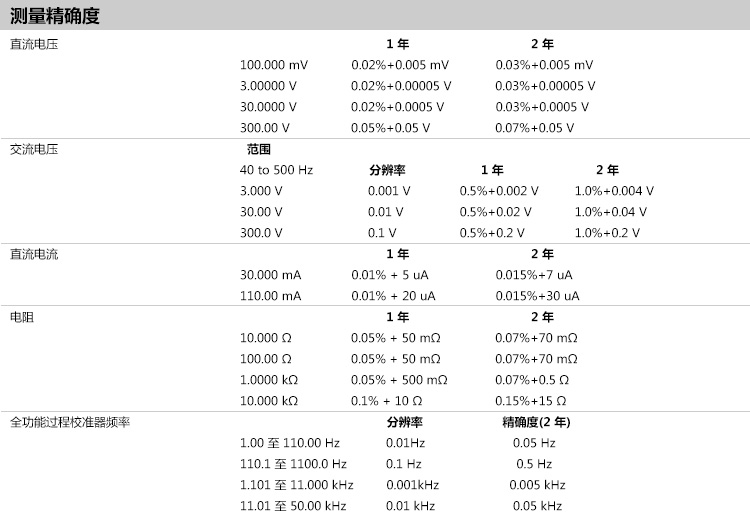Select the 直流电流 section label

(x=34, y=254)
